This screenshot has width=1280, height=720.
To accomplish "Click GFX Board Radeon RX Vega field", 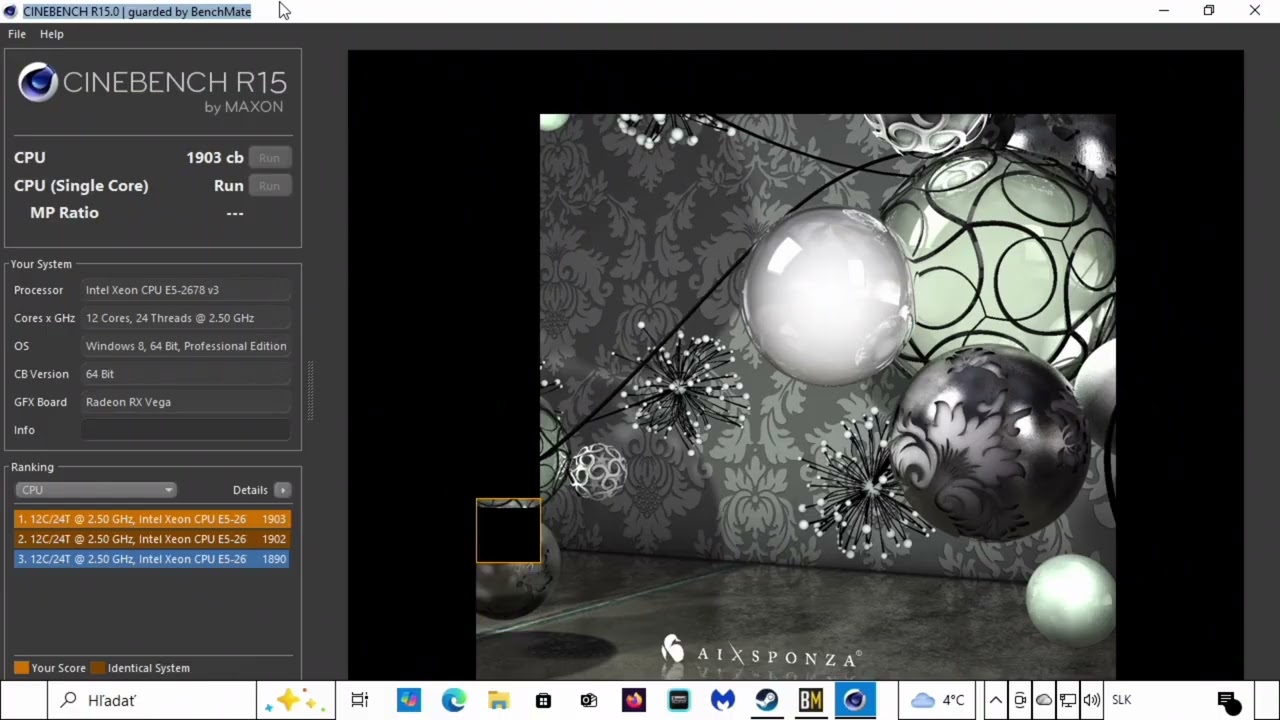I will pyautogui.click(x=186, y=402).
